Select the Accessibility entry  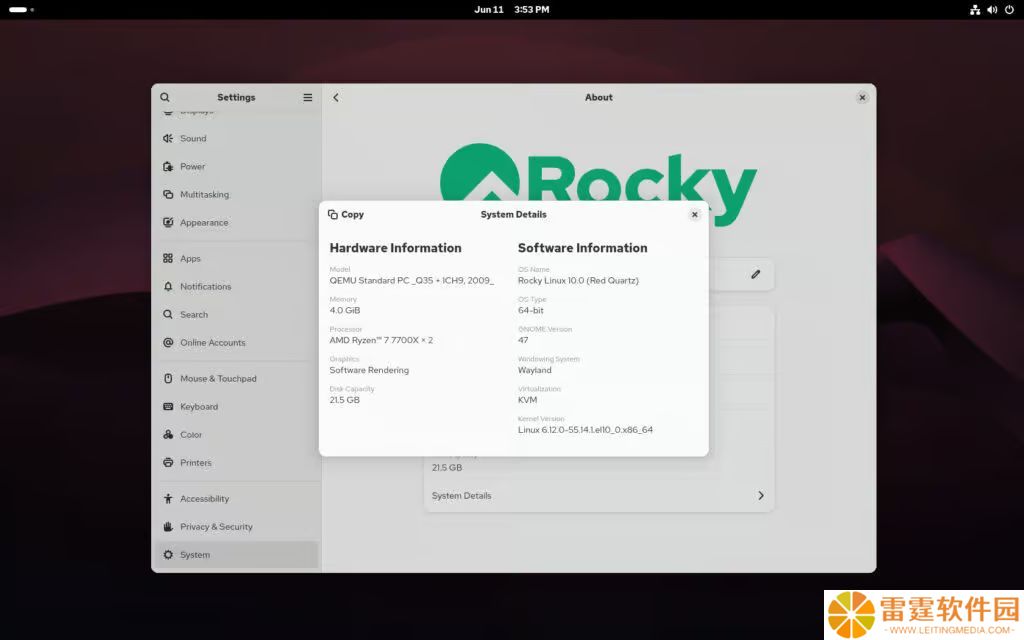coord(238,499)
